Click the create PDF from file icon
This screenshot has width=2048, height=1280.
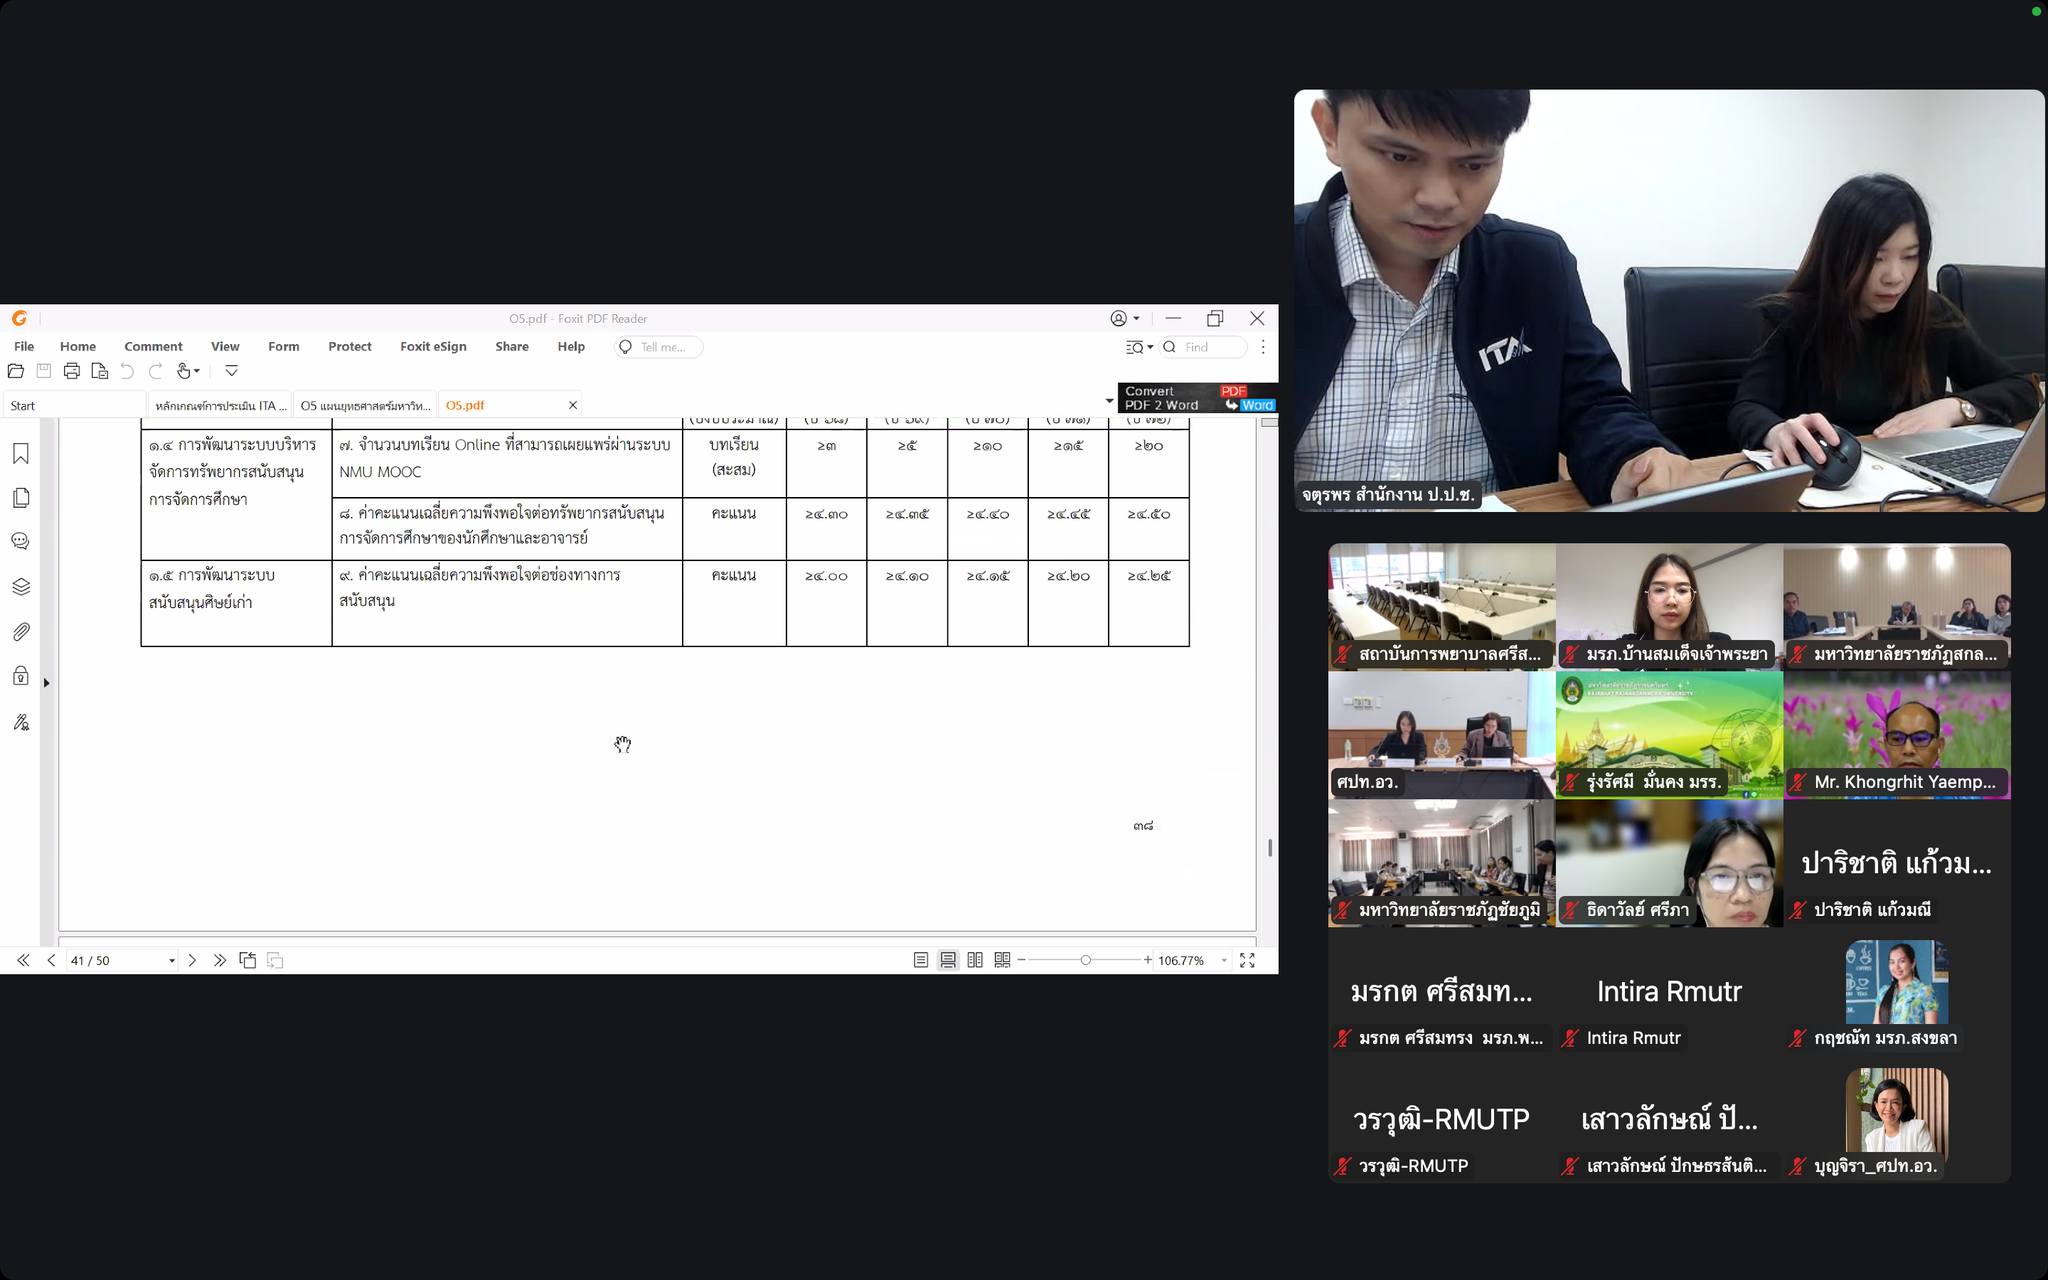point(100,371)
